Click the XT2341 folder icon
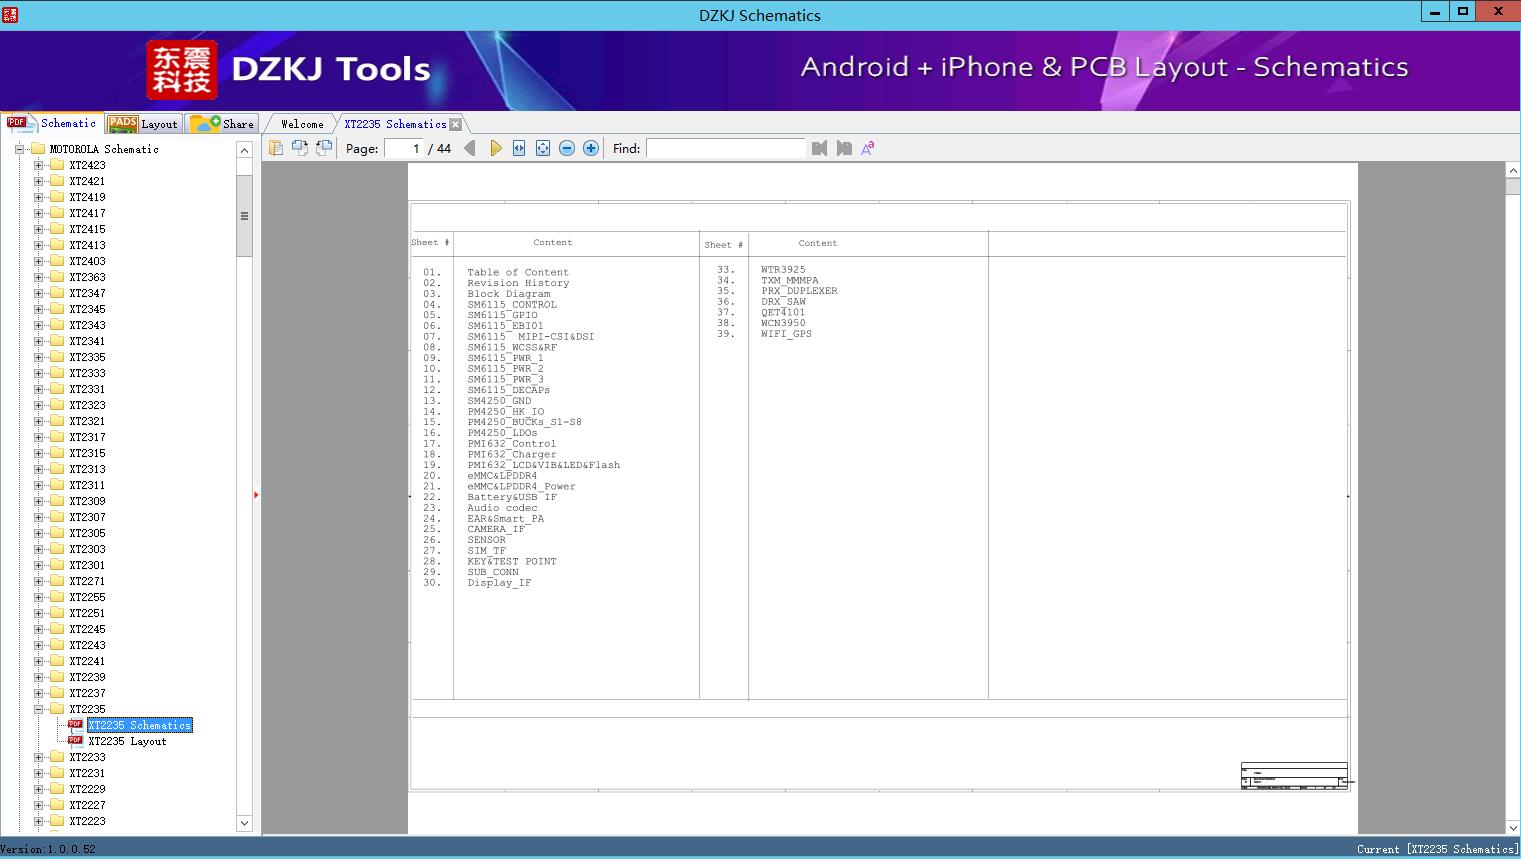Image resolution: width=1521 pixels, height=859 pixels. (57, 341)
